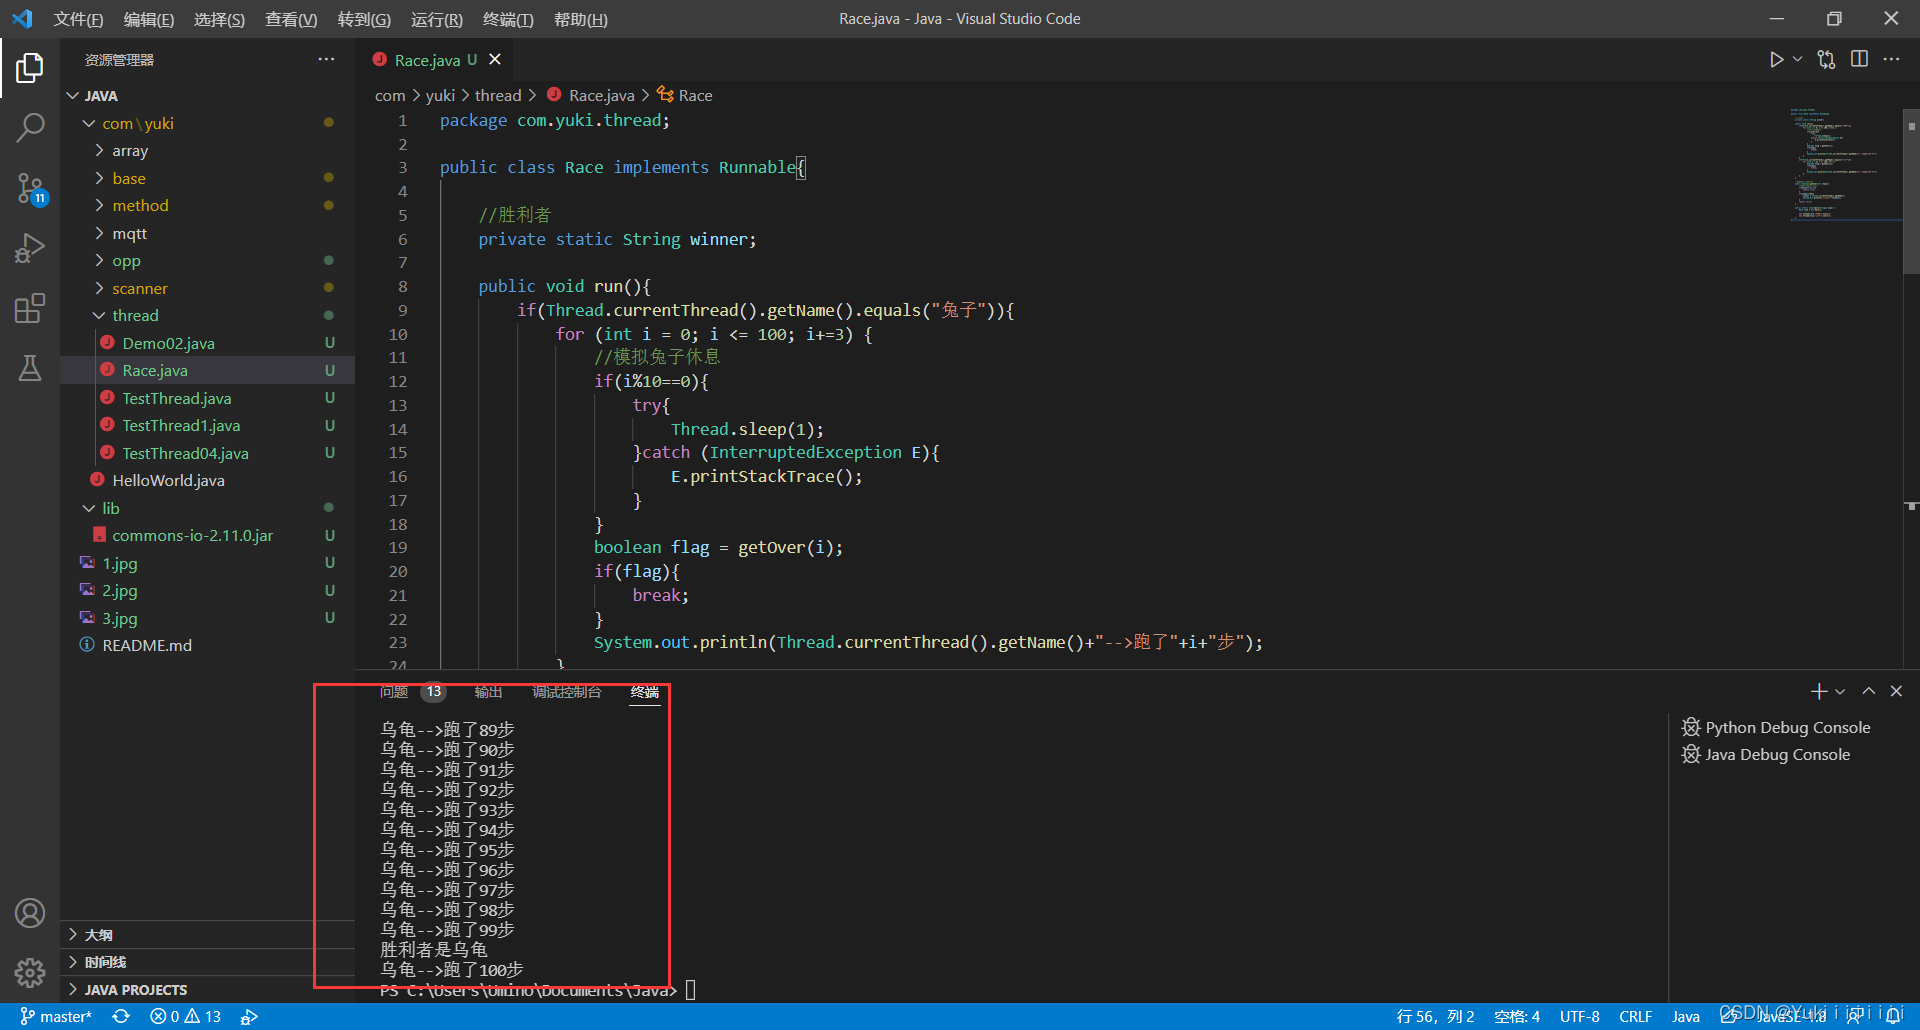Image resolution: width=1920 pixels, height=1030 pixels.
Task: Expand the base folder
Action: pos(207,178)
